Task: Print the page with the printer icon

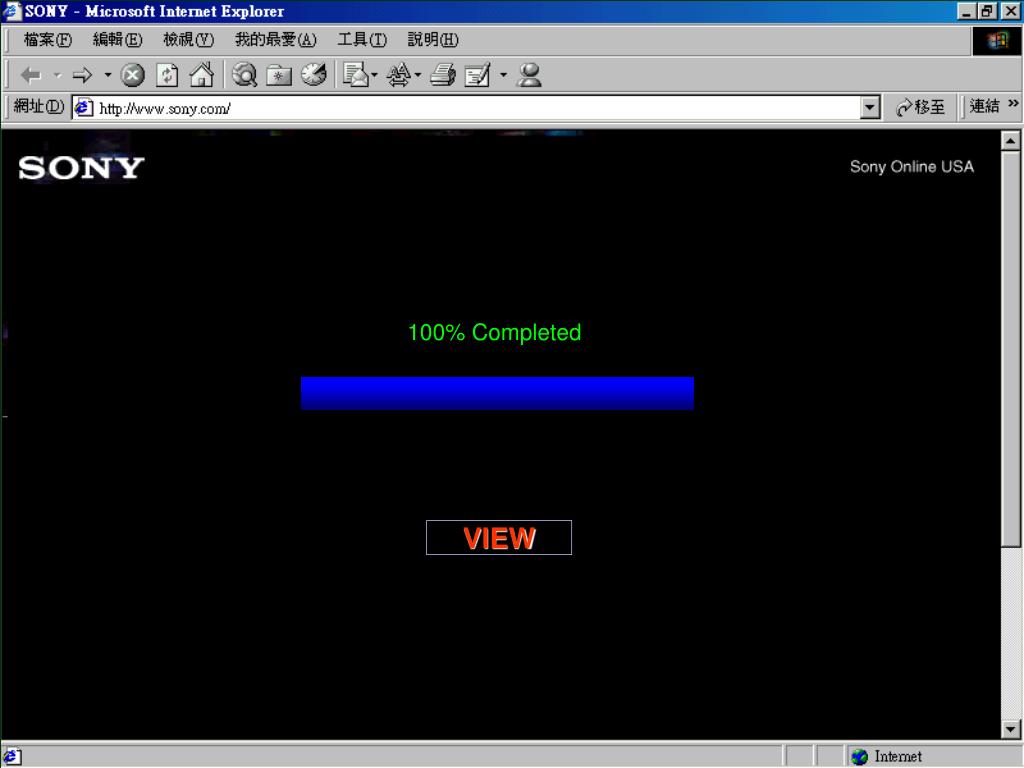Action: pos(443,75)
